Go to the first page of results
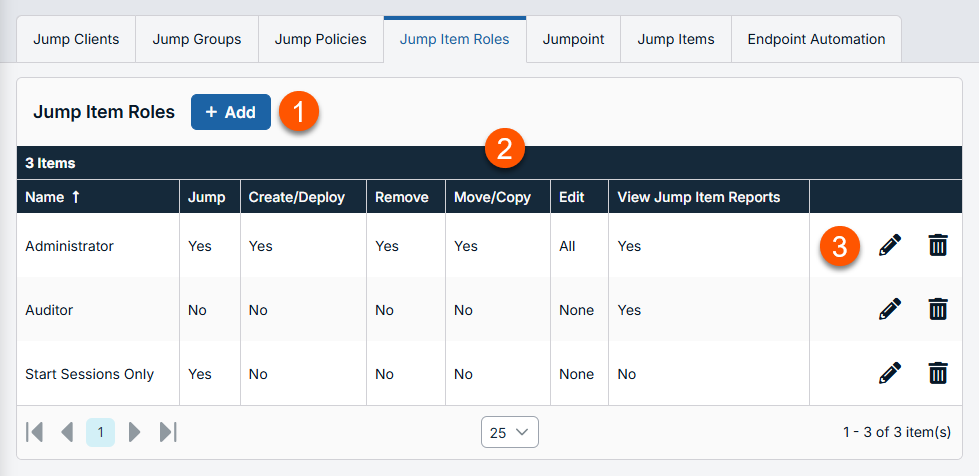This screenshot has height=476, width=979. (x=35, y=432)
